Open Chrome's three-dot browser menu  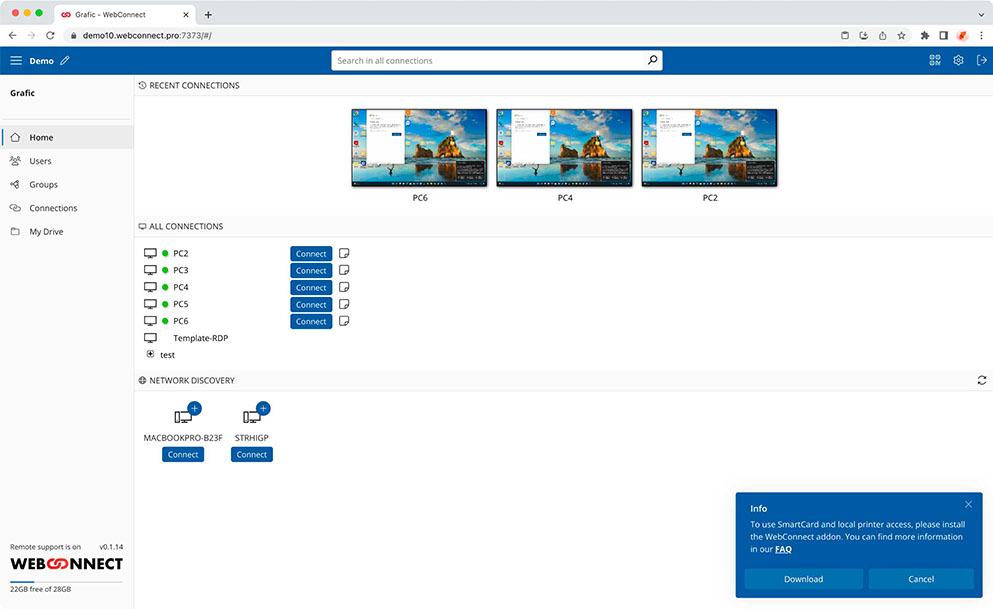point(981,35)
